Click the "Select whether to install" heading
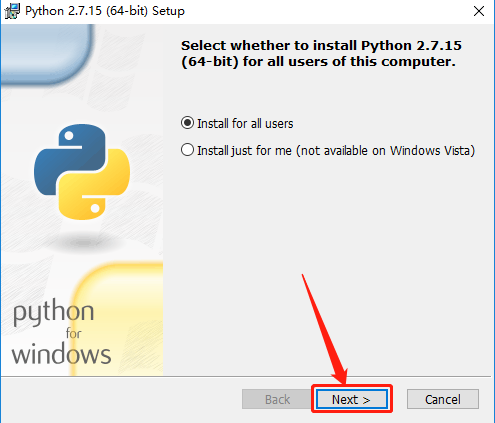 (x=321, y=53)
